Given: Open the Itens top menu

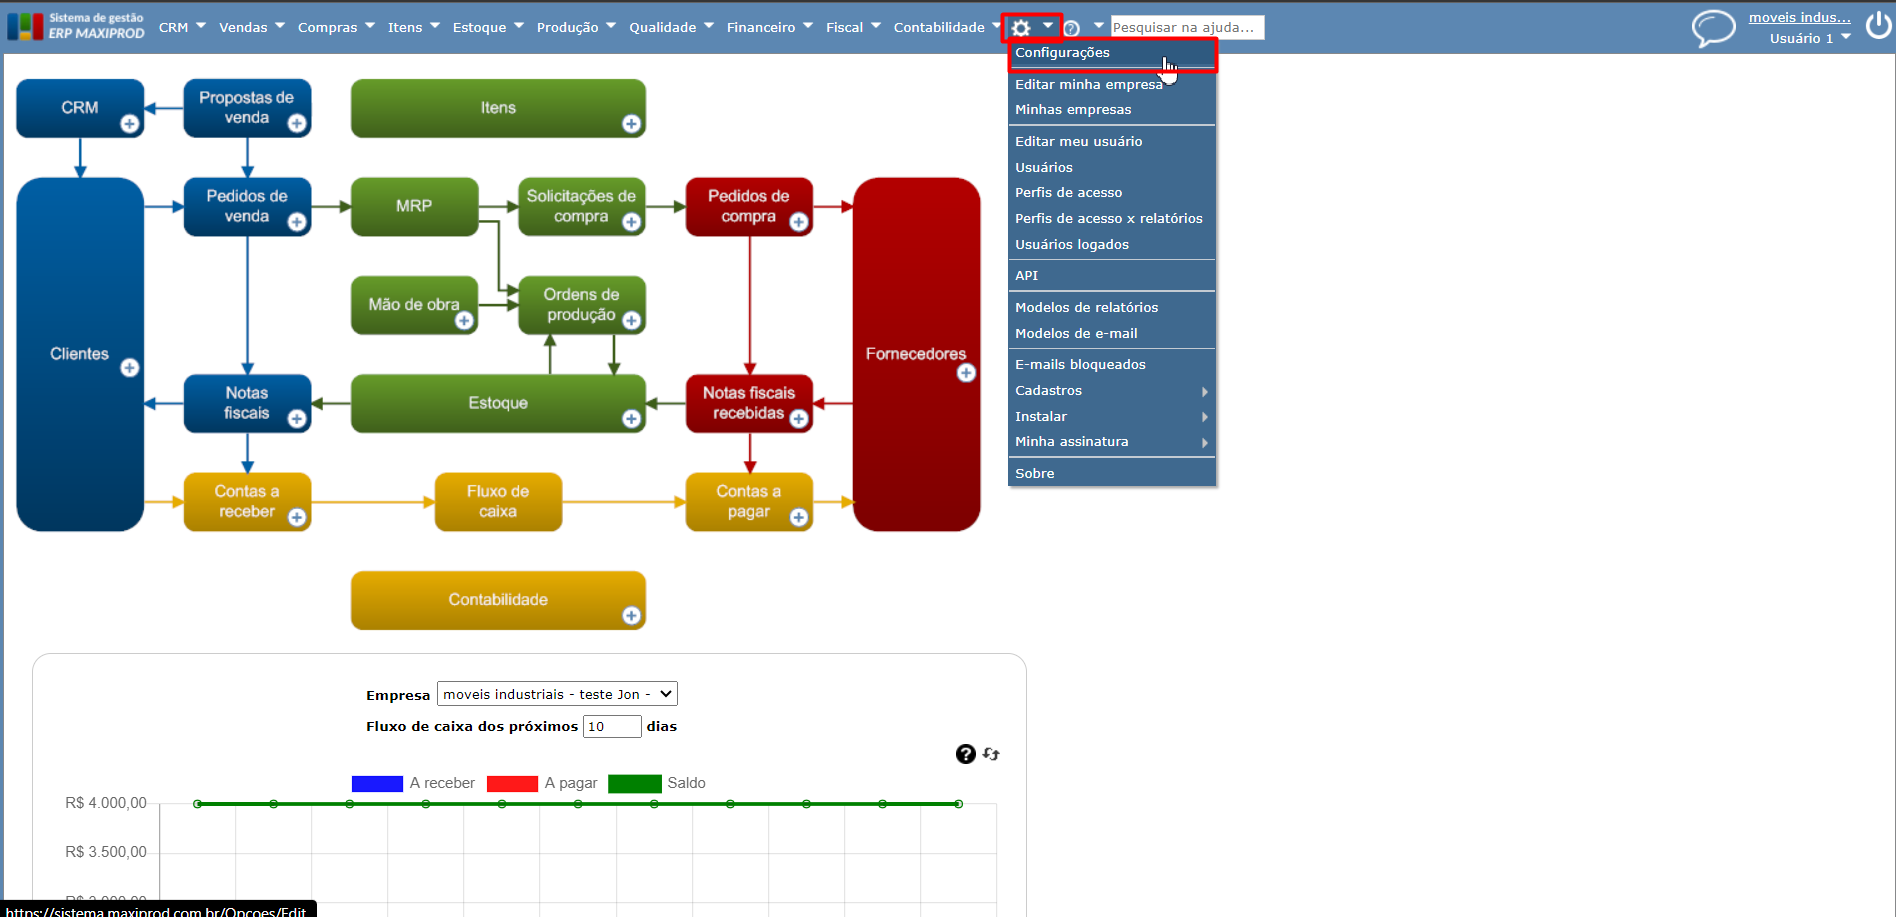Looking at the screenshot, I should [x=413, y=27].
